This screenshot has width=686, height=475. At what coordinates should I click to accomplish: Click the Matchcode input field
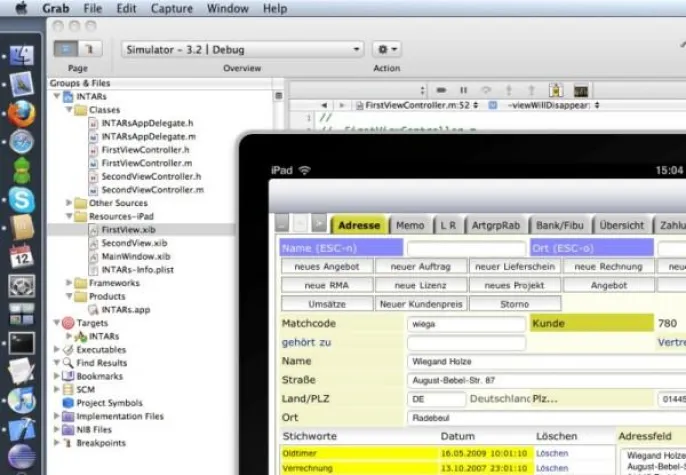(466, 324)
